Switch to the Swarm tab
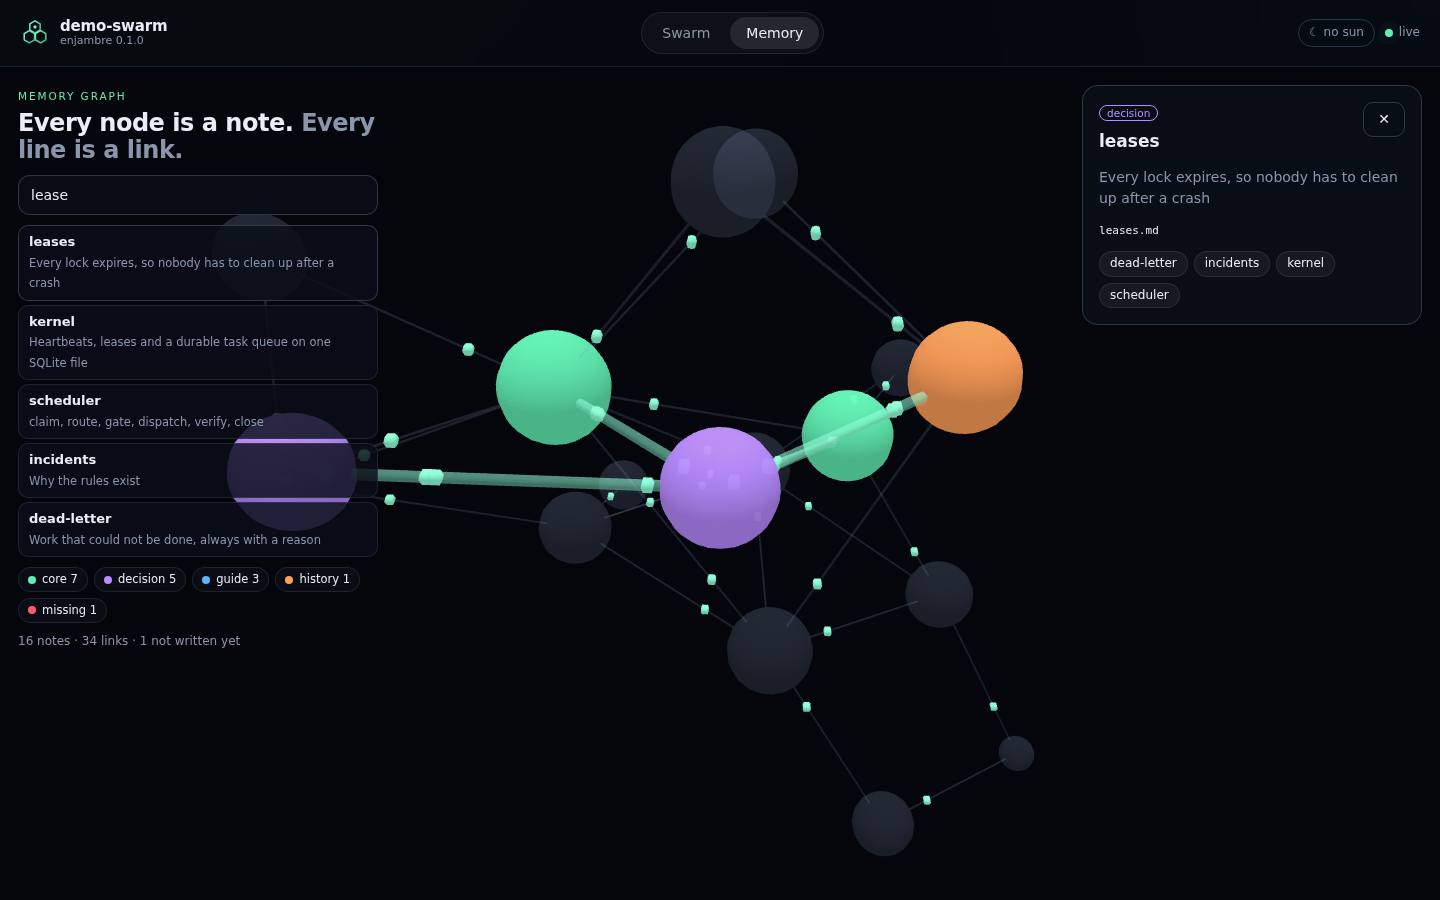Image resolution: width=1440 pixels, height=900 pixels. (x=686, y=33)
